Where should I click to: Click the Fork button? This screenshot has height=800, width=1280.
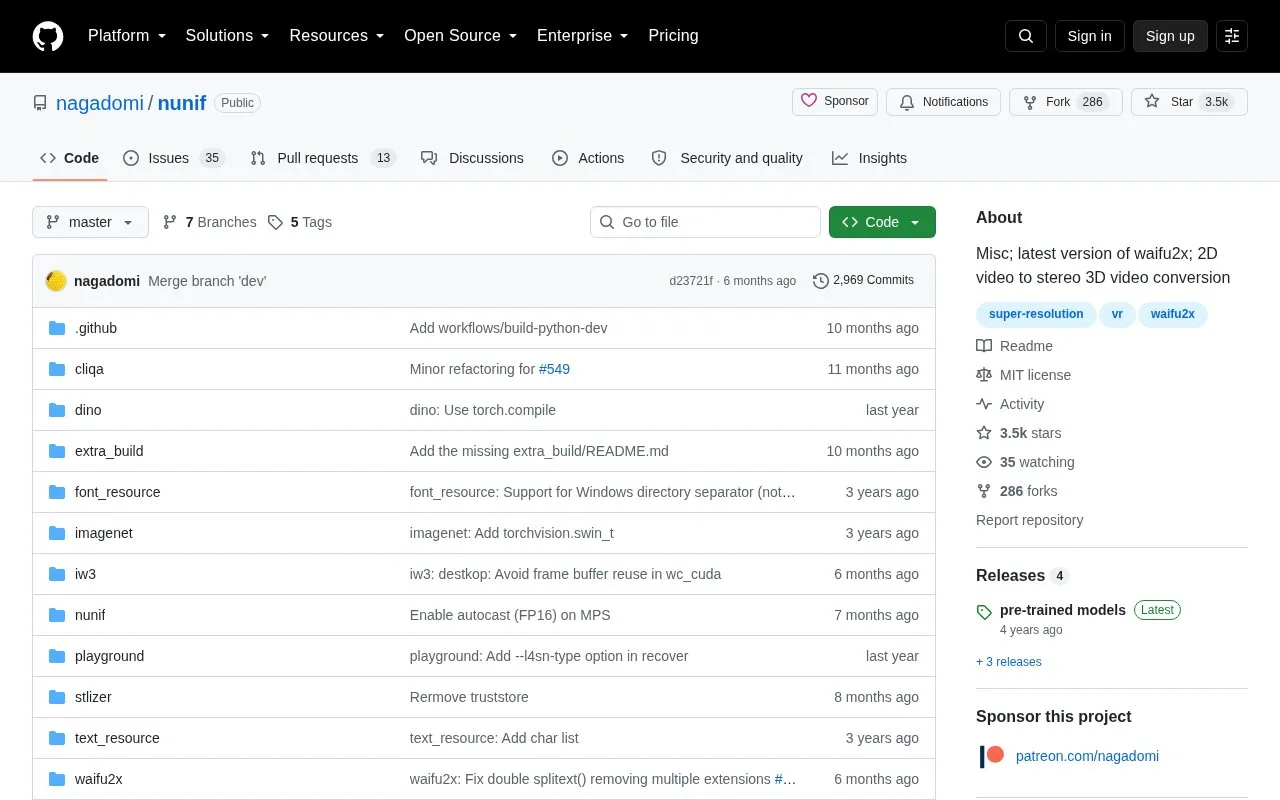click(1066, 102)
